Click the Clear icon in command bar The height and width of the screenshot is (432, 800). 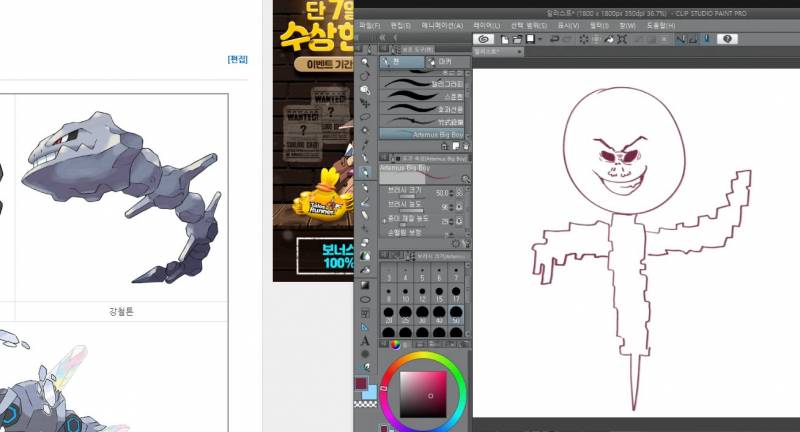(584, 39)
